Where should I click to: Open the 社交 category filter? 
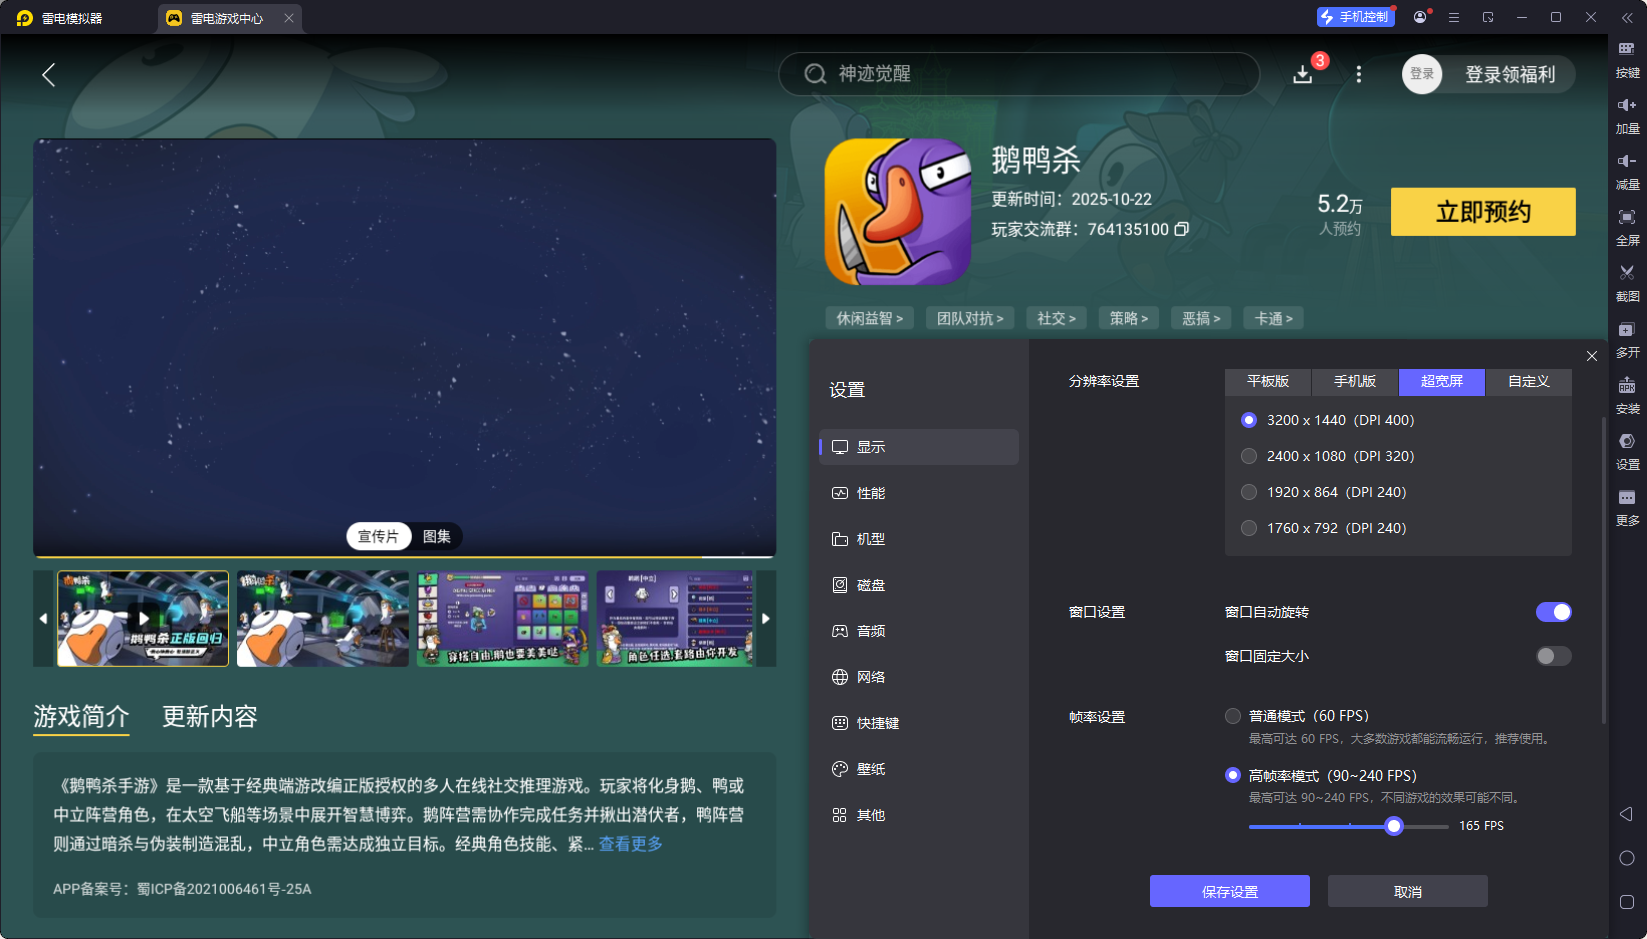tap(1056, 317)
